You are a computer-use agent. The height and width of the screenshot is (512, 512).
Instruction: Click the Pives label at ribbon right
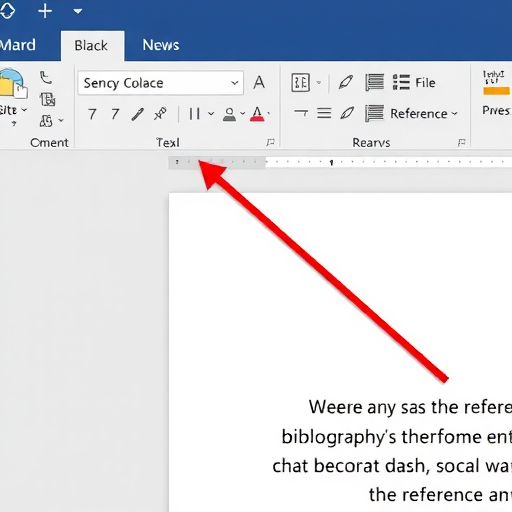coord(496,110)
